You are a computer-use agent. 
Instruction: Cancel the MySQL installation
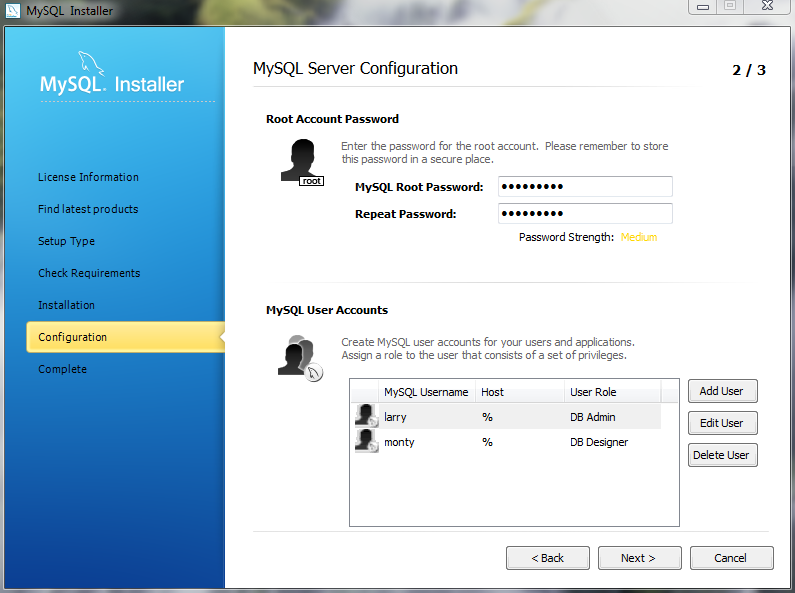pos(732,558)
